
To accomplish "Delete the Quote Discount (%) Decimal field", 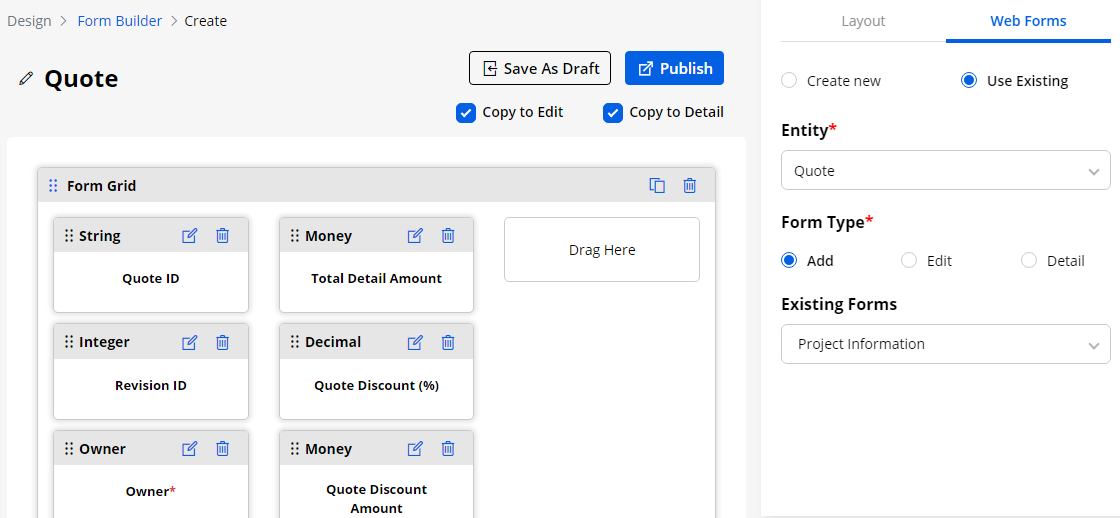I will pyautogui.click(x=448, y=342).
